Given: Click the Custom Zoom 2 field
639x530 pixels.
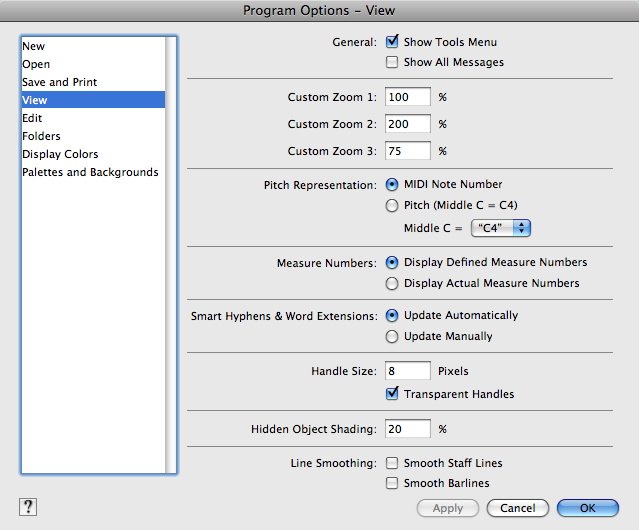Looking at the screenshot, I should 408,124.
